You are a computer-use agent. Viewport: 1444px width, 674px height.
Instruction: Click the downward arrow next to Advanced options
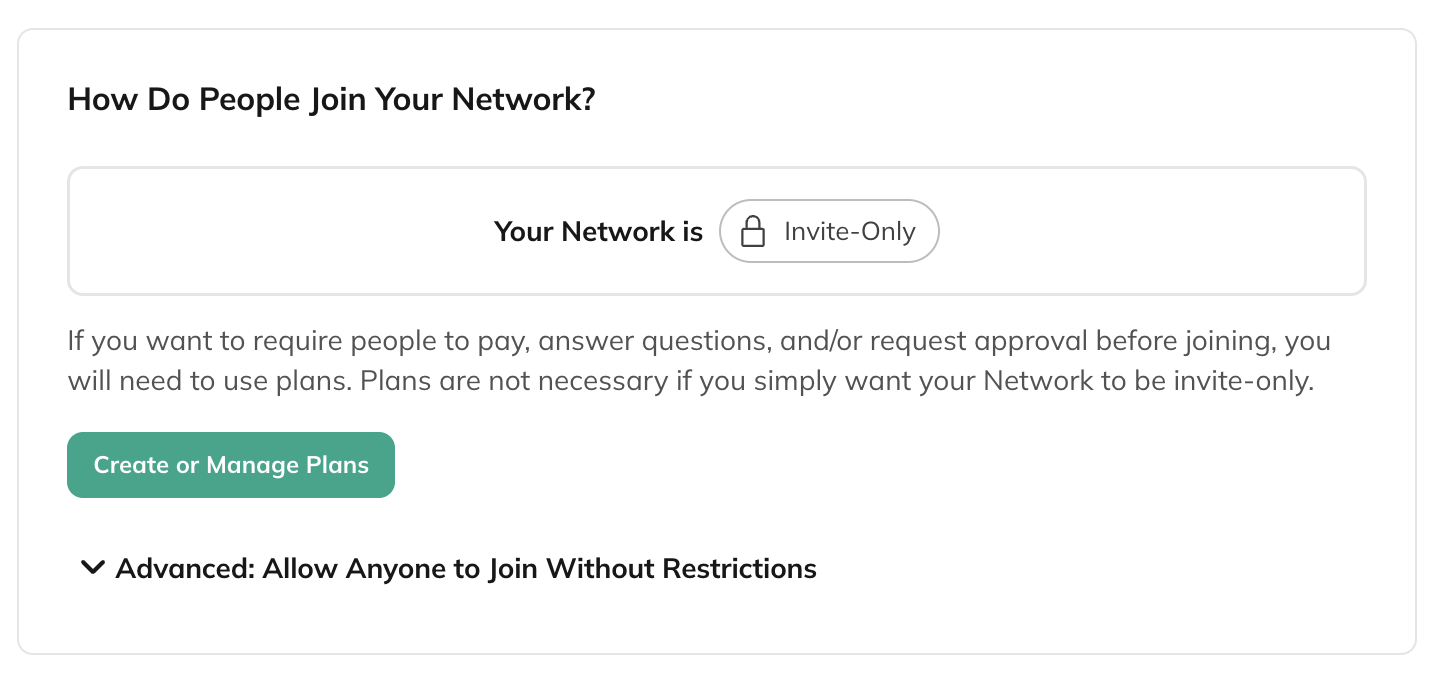(92, 568)
